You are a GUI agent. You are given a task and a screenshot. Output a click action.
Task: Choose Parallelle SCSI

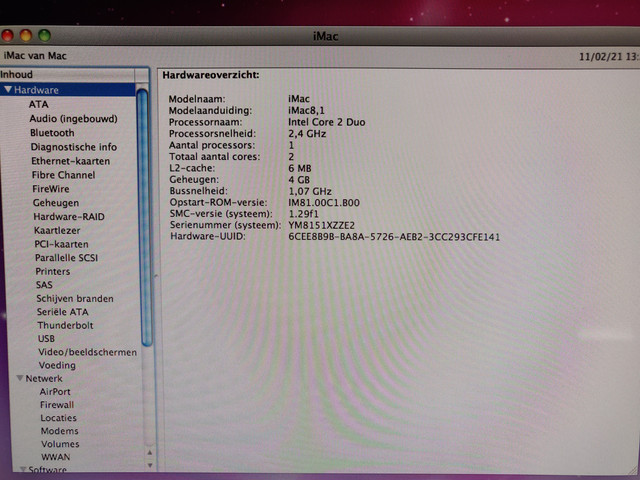click(x=67, y=258)
